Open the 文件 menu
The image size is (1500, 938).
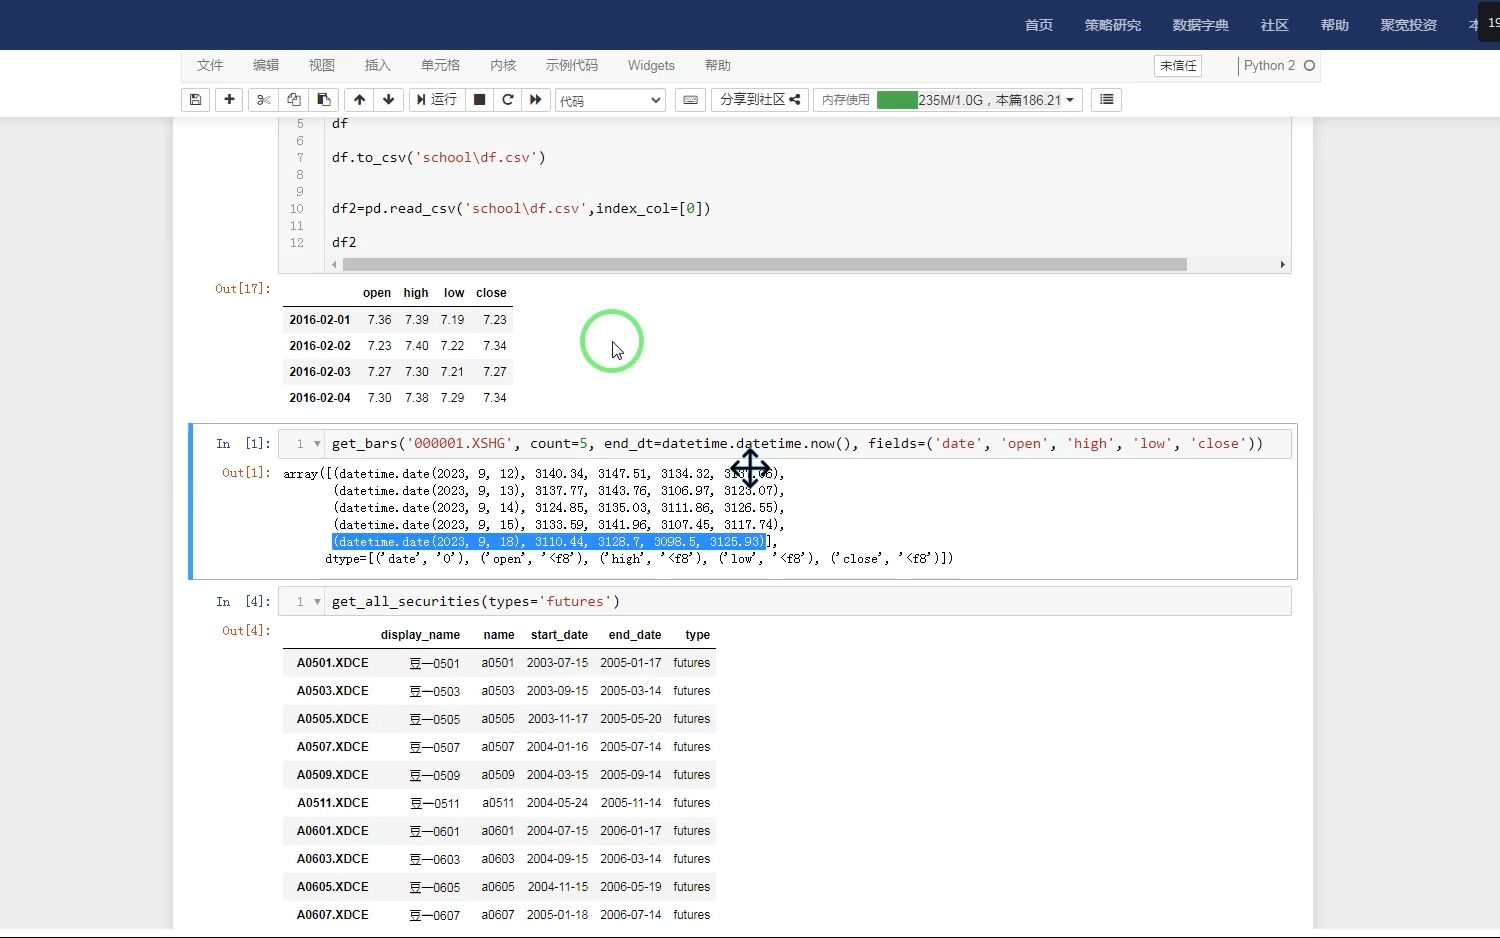pos(210,66)
